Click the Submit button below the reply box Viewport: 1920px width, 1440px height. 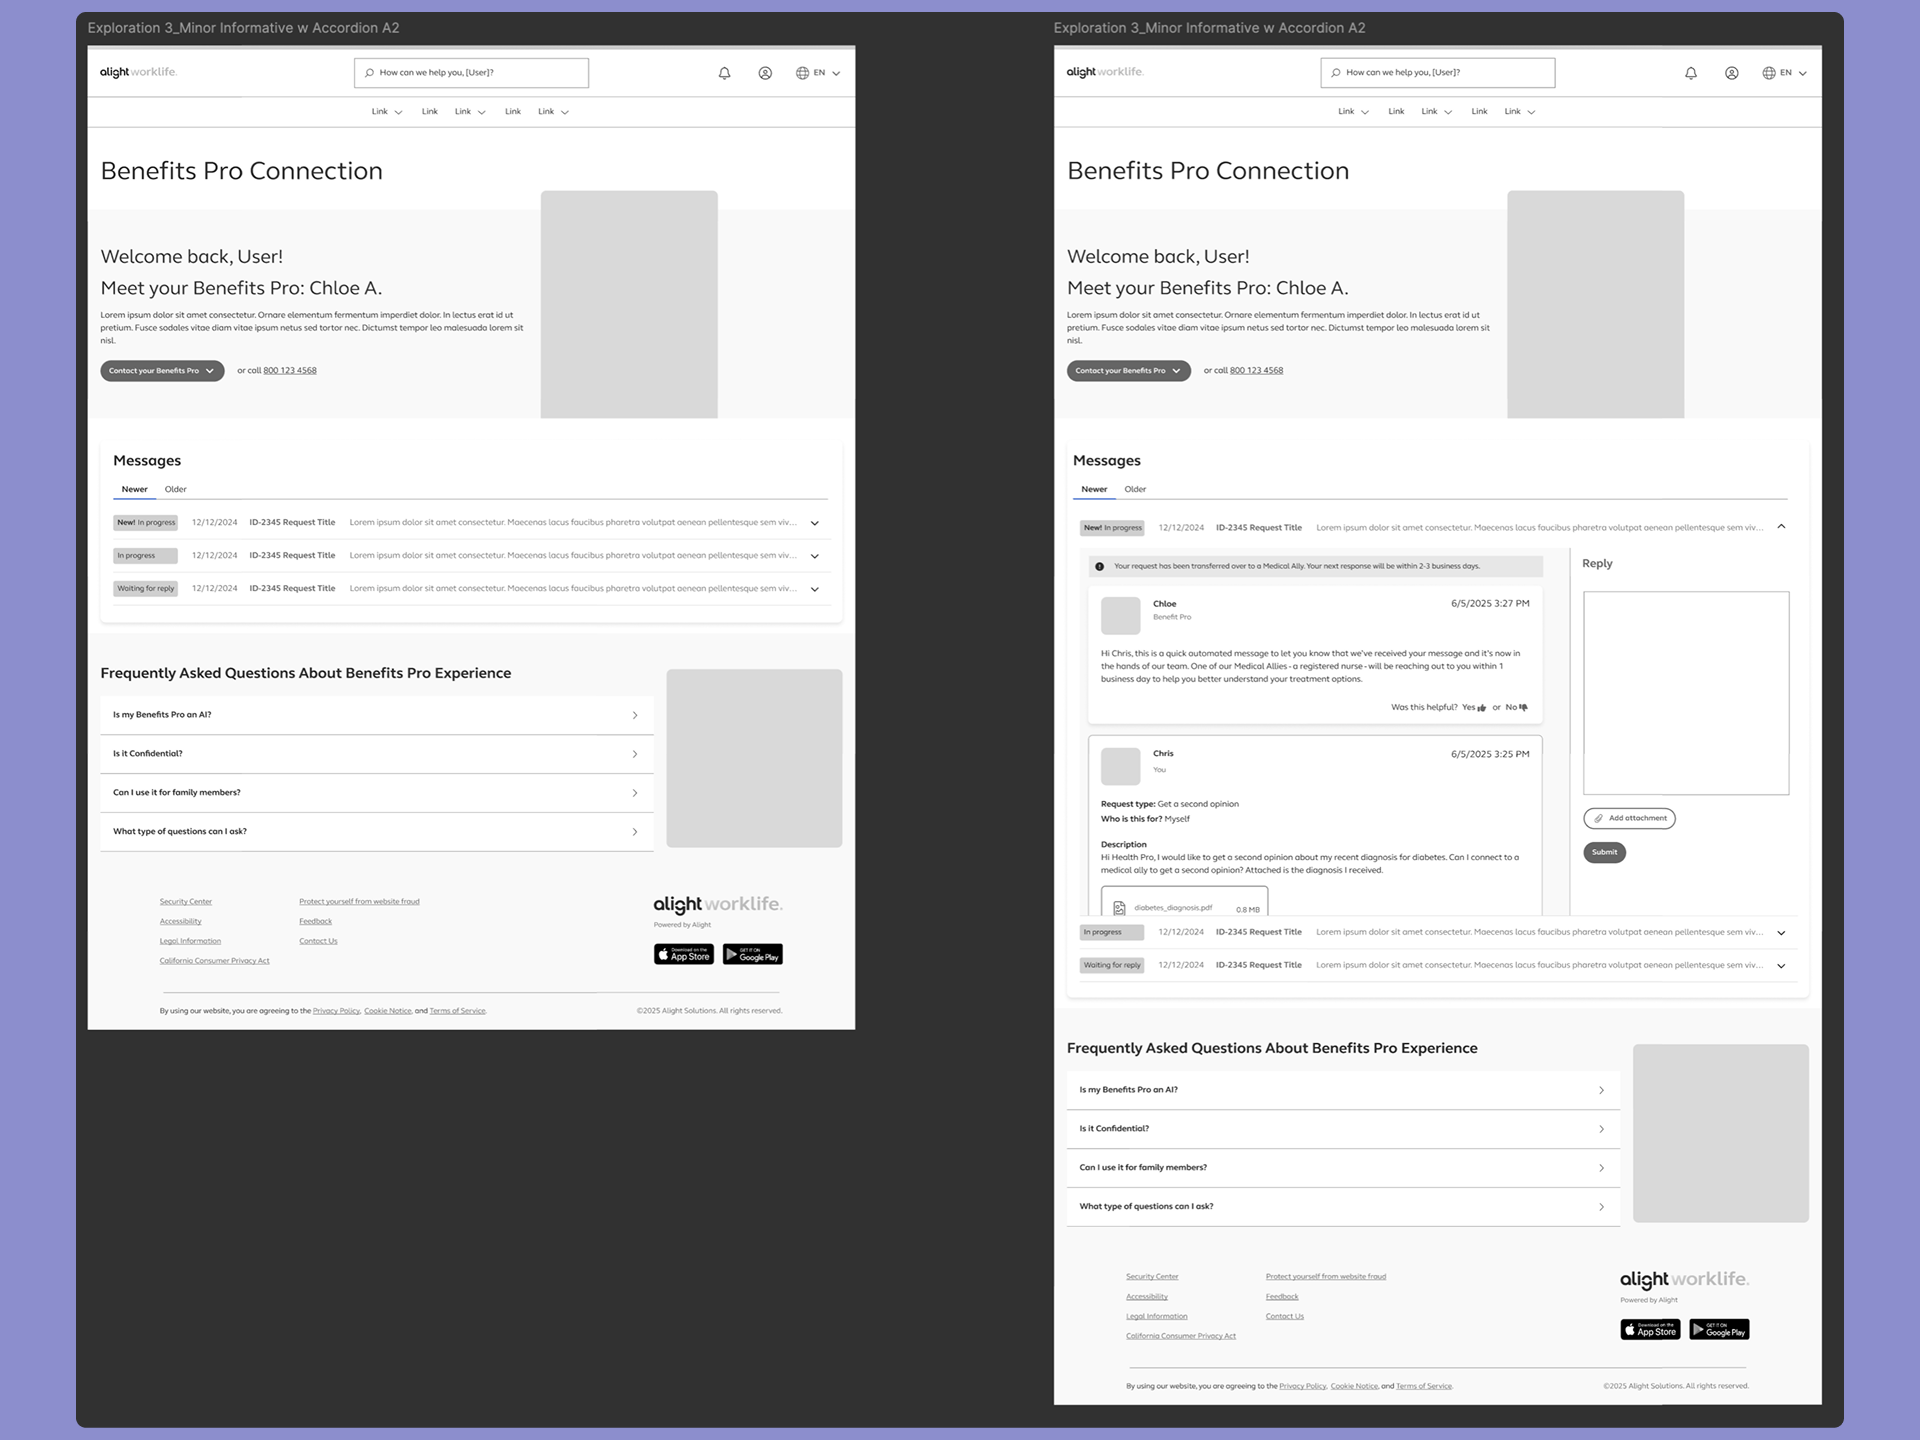[x=1604, y=852]
